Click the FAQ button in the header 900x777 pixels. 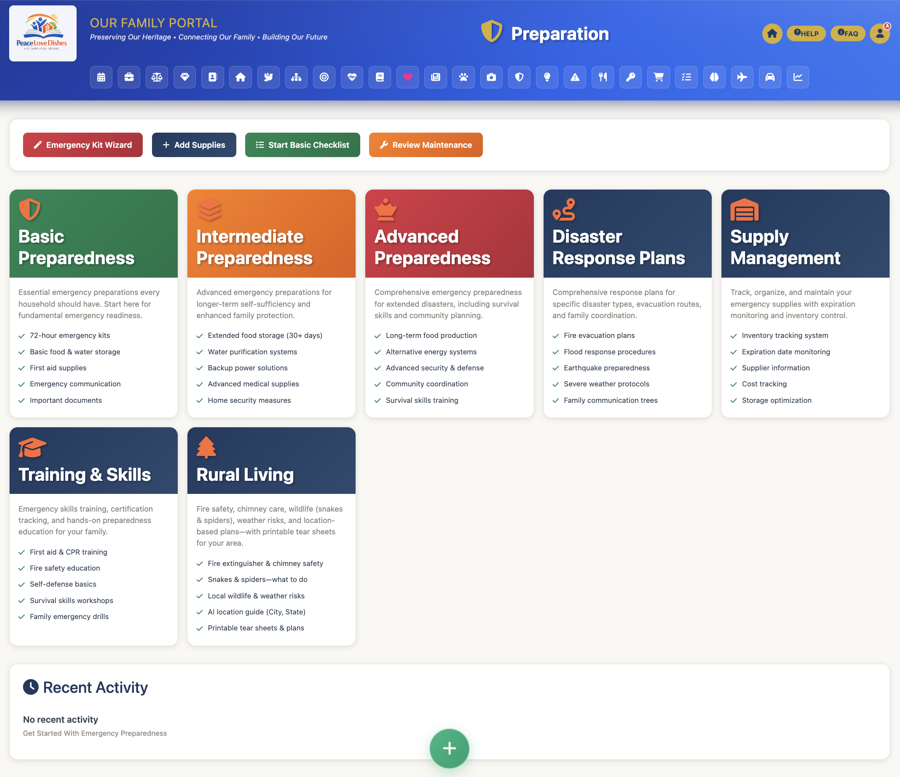848,33
